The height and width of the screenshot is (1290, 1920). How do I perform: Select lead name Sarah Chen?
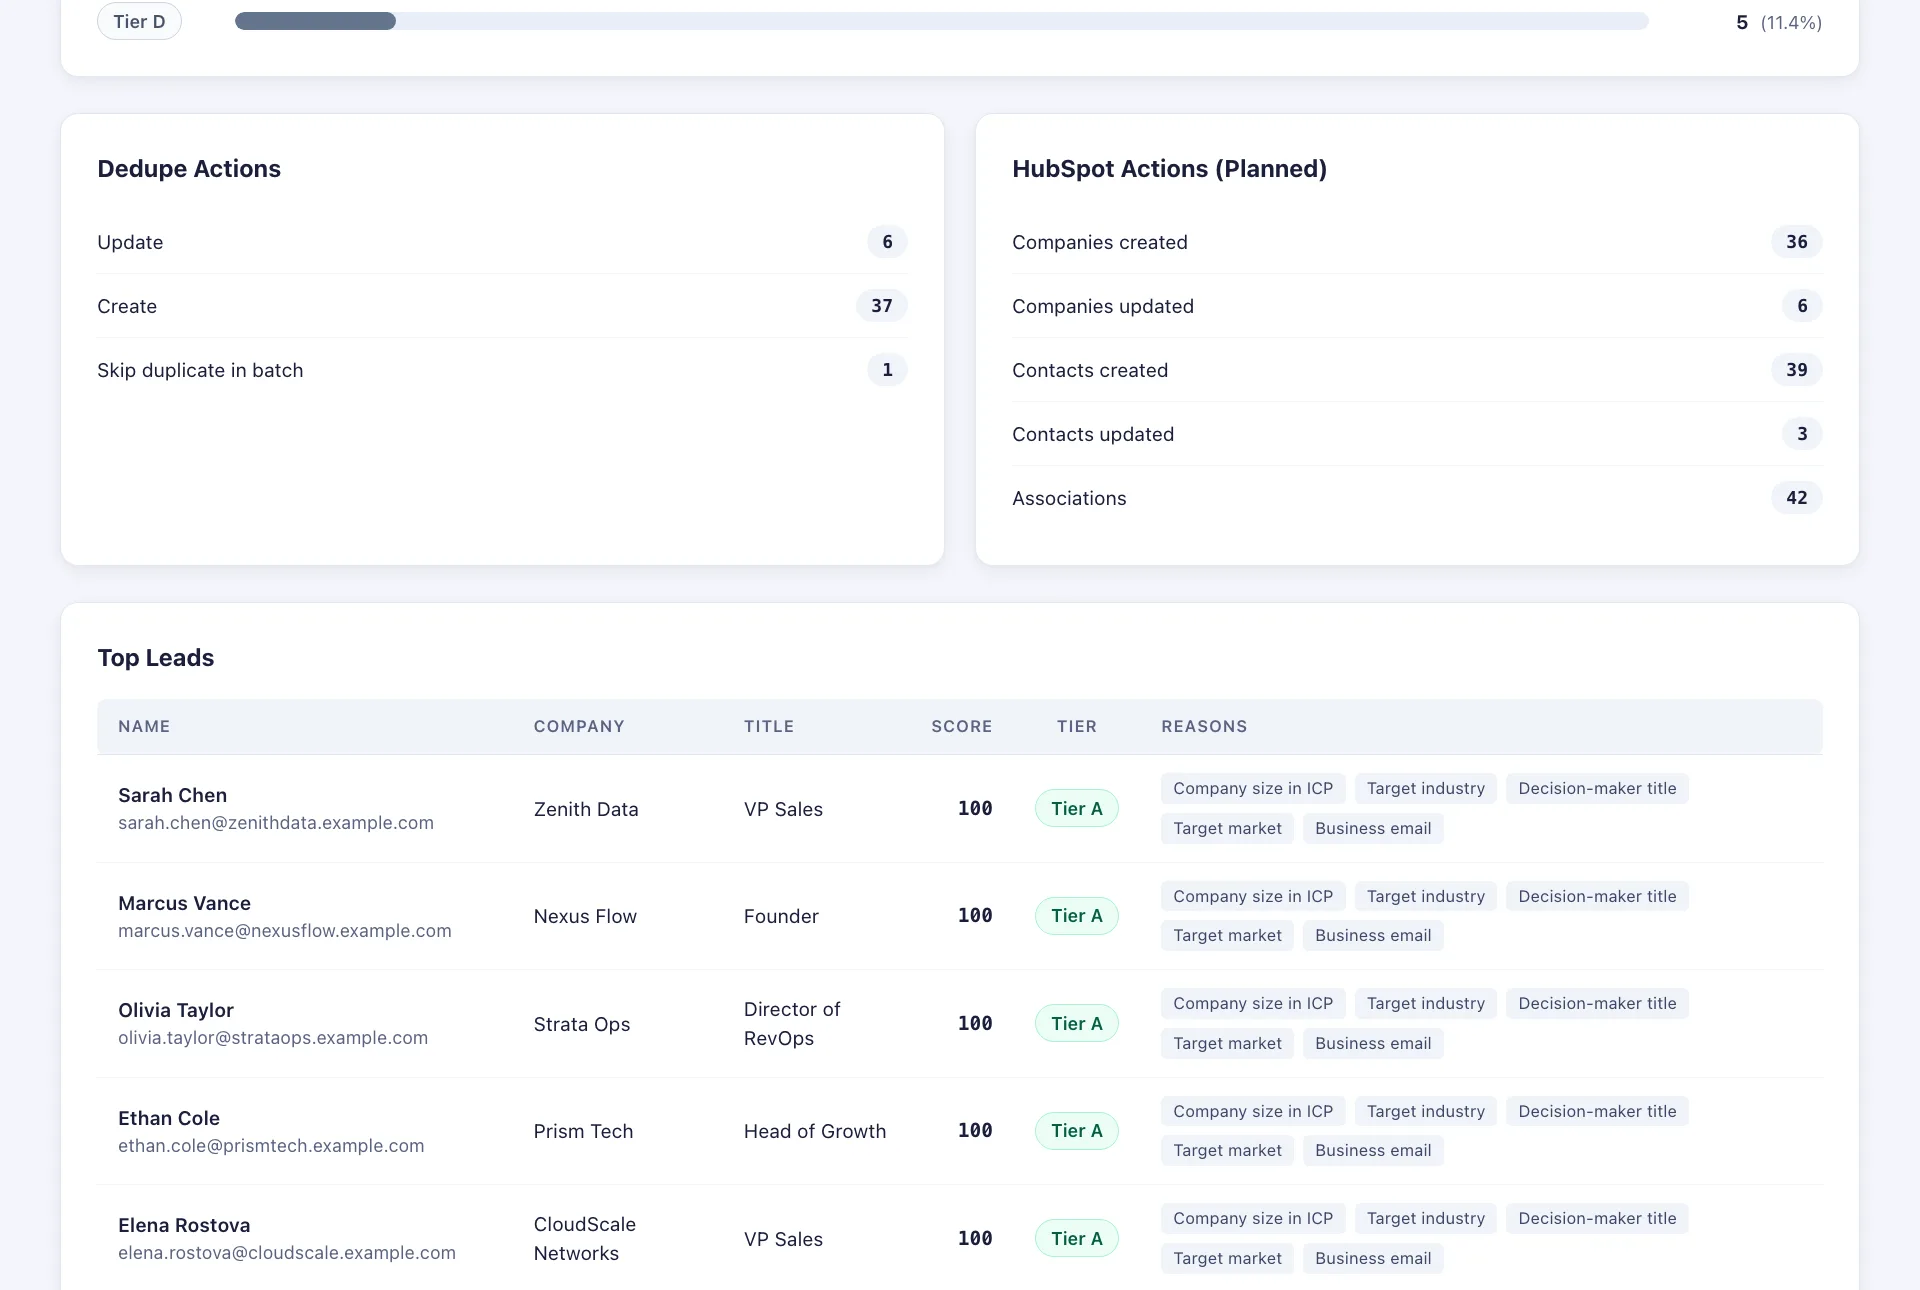click(172, 795)
